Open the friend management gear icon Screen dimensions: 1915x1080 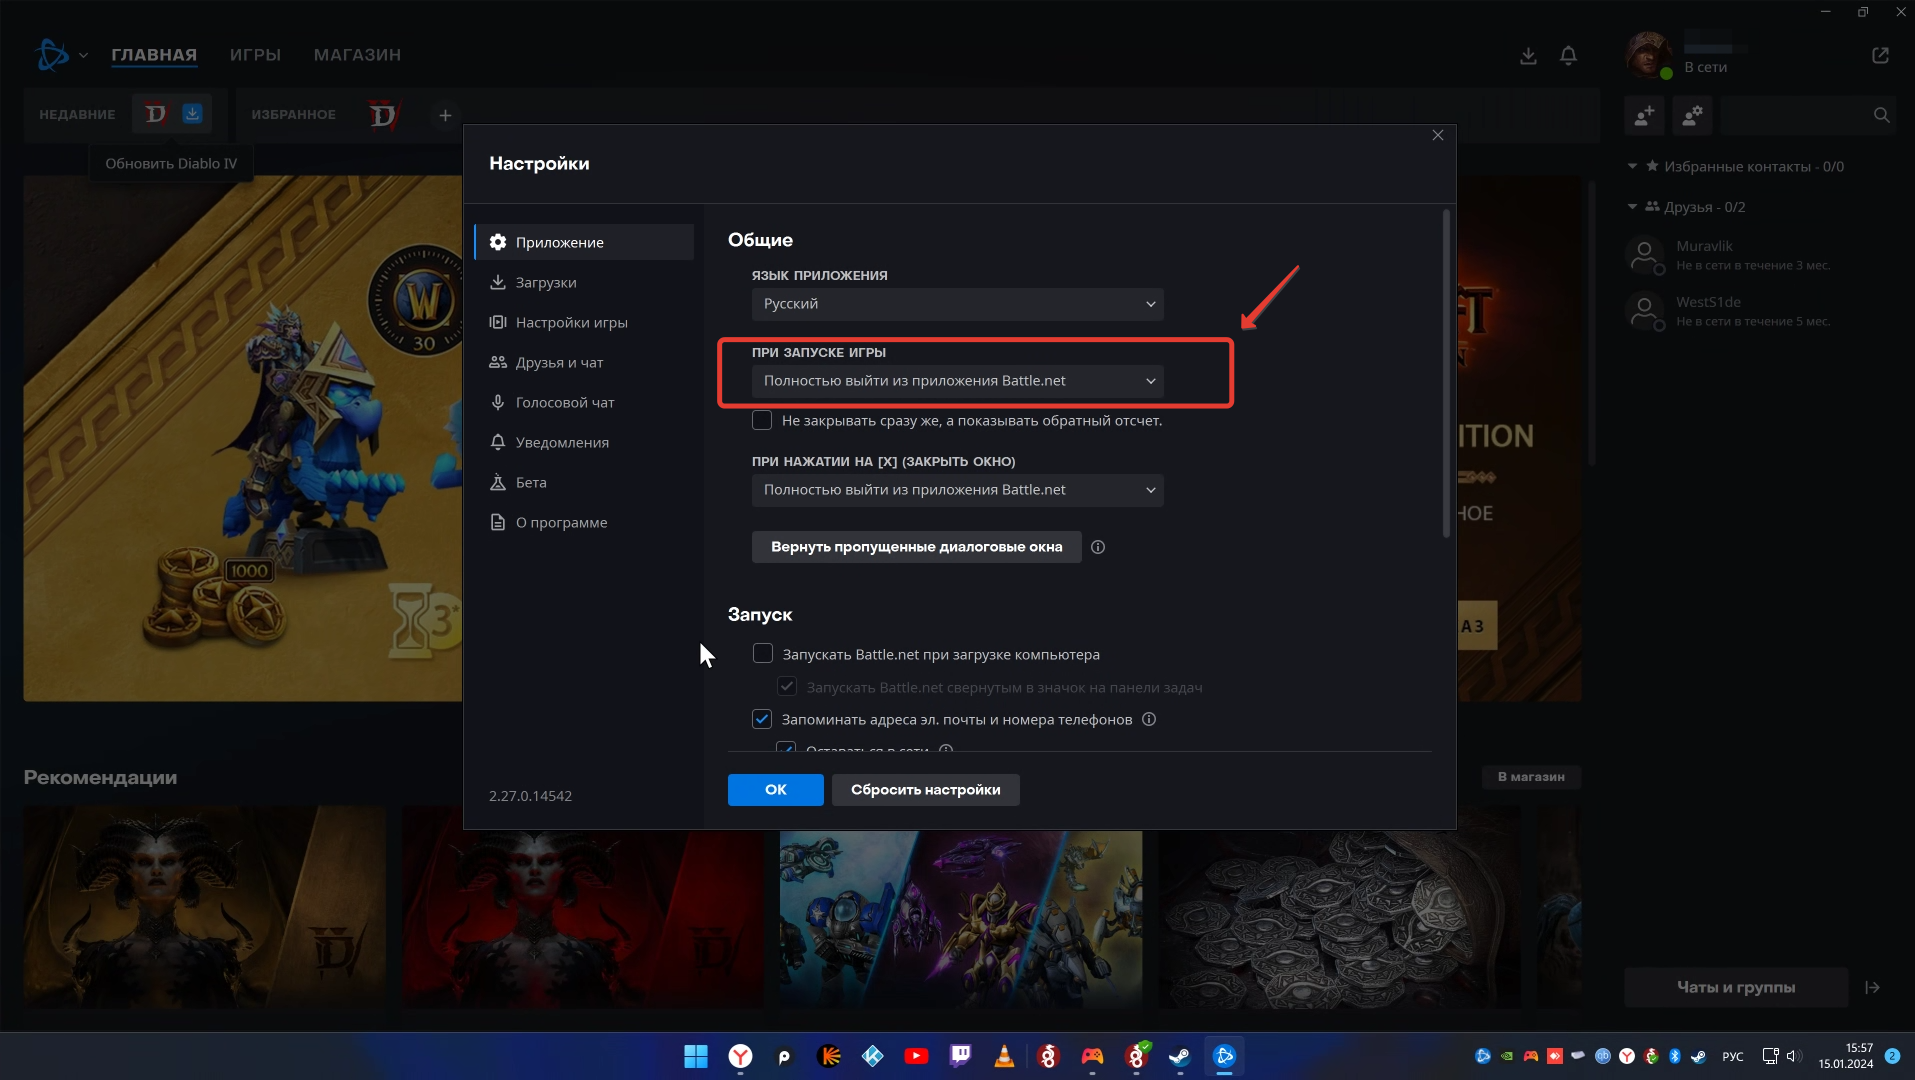click(1692, 116)
